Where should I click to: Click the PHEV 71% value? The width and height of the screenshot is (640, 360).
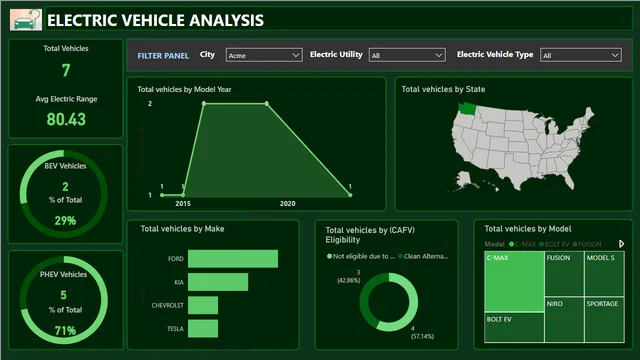[65, 330]
